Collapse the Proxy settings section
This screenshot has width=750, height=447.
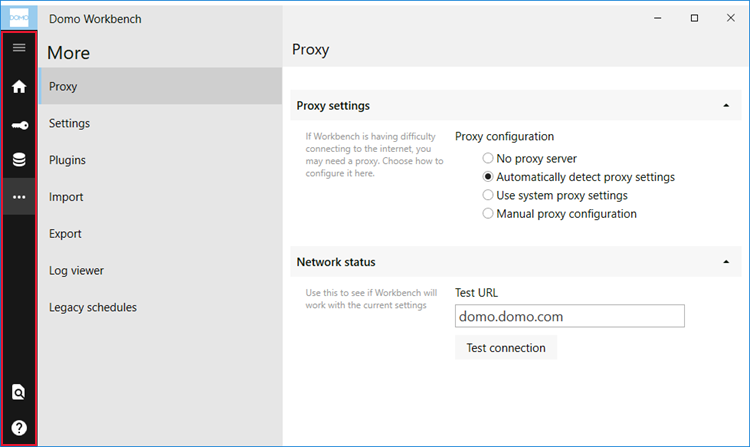[x=724, y=106]
